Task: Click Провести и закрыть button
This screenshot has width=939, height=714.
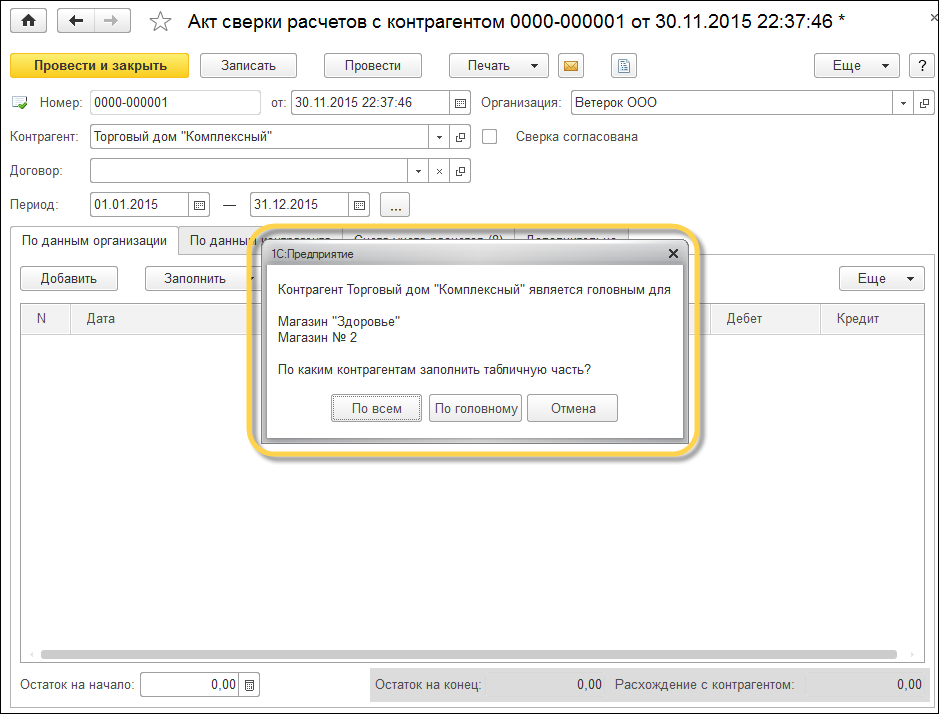Action: pos(99,66)
